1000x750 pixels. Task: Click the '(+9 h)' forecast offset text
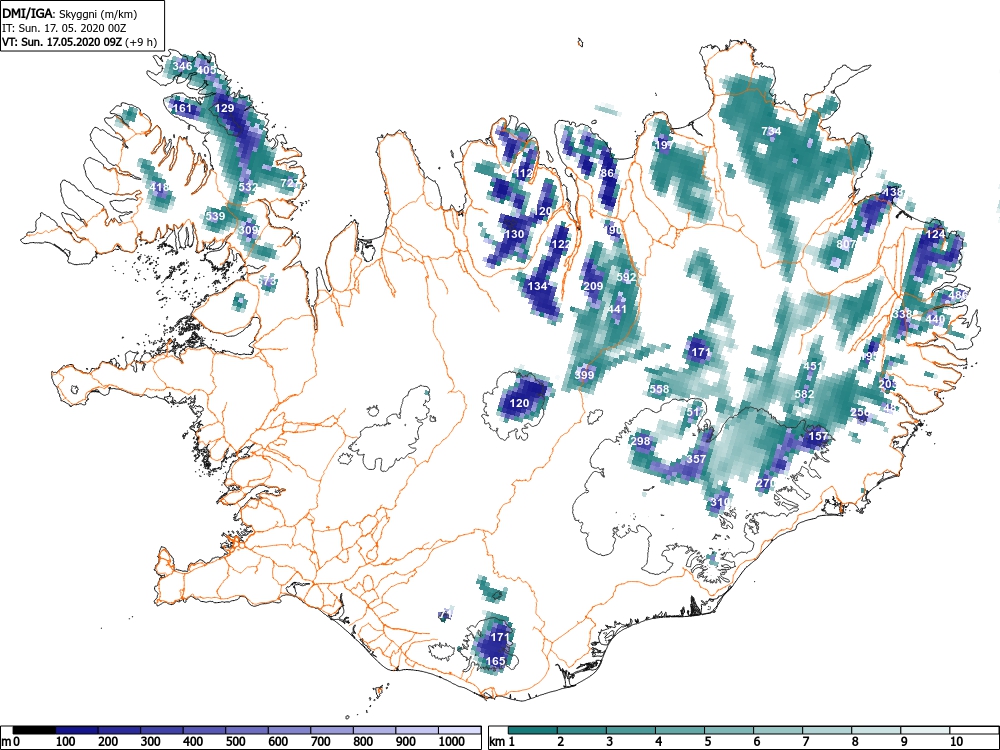tap(141, 42)
